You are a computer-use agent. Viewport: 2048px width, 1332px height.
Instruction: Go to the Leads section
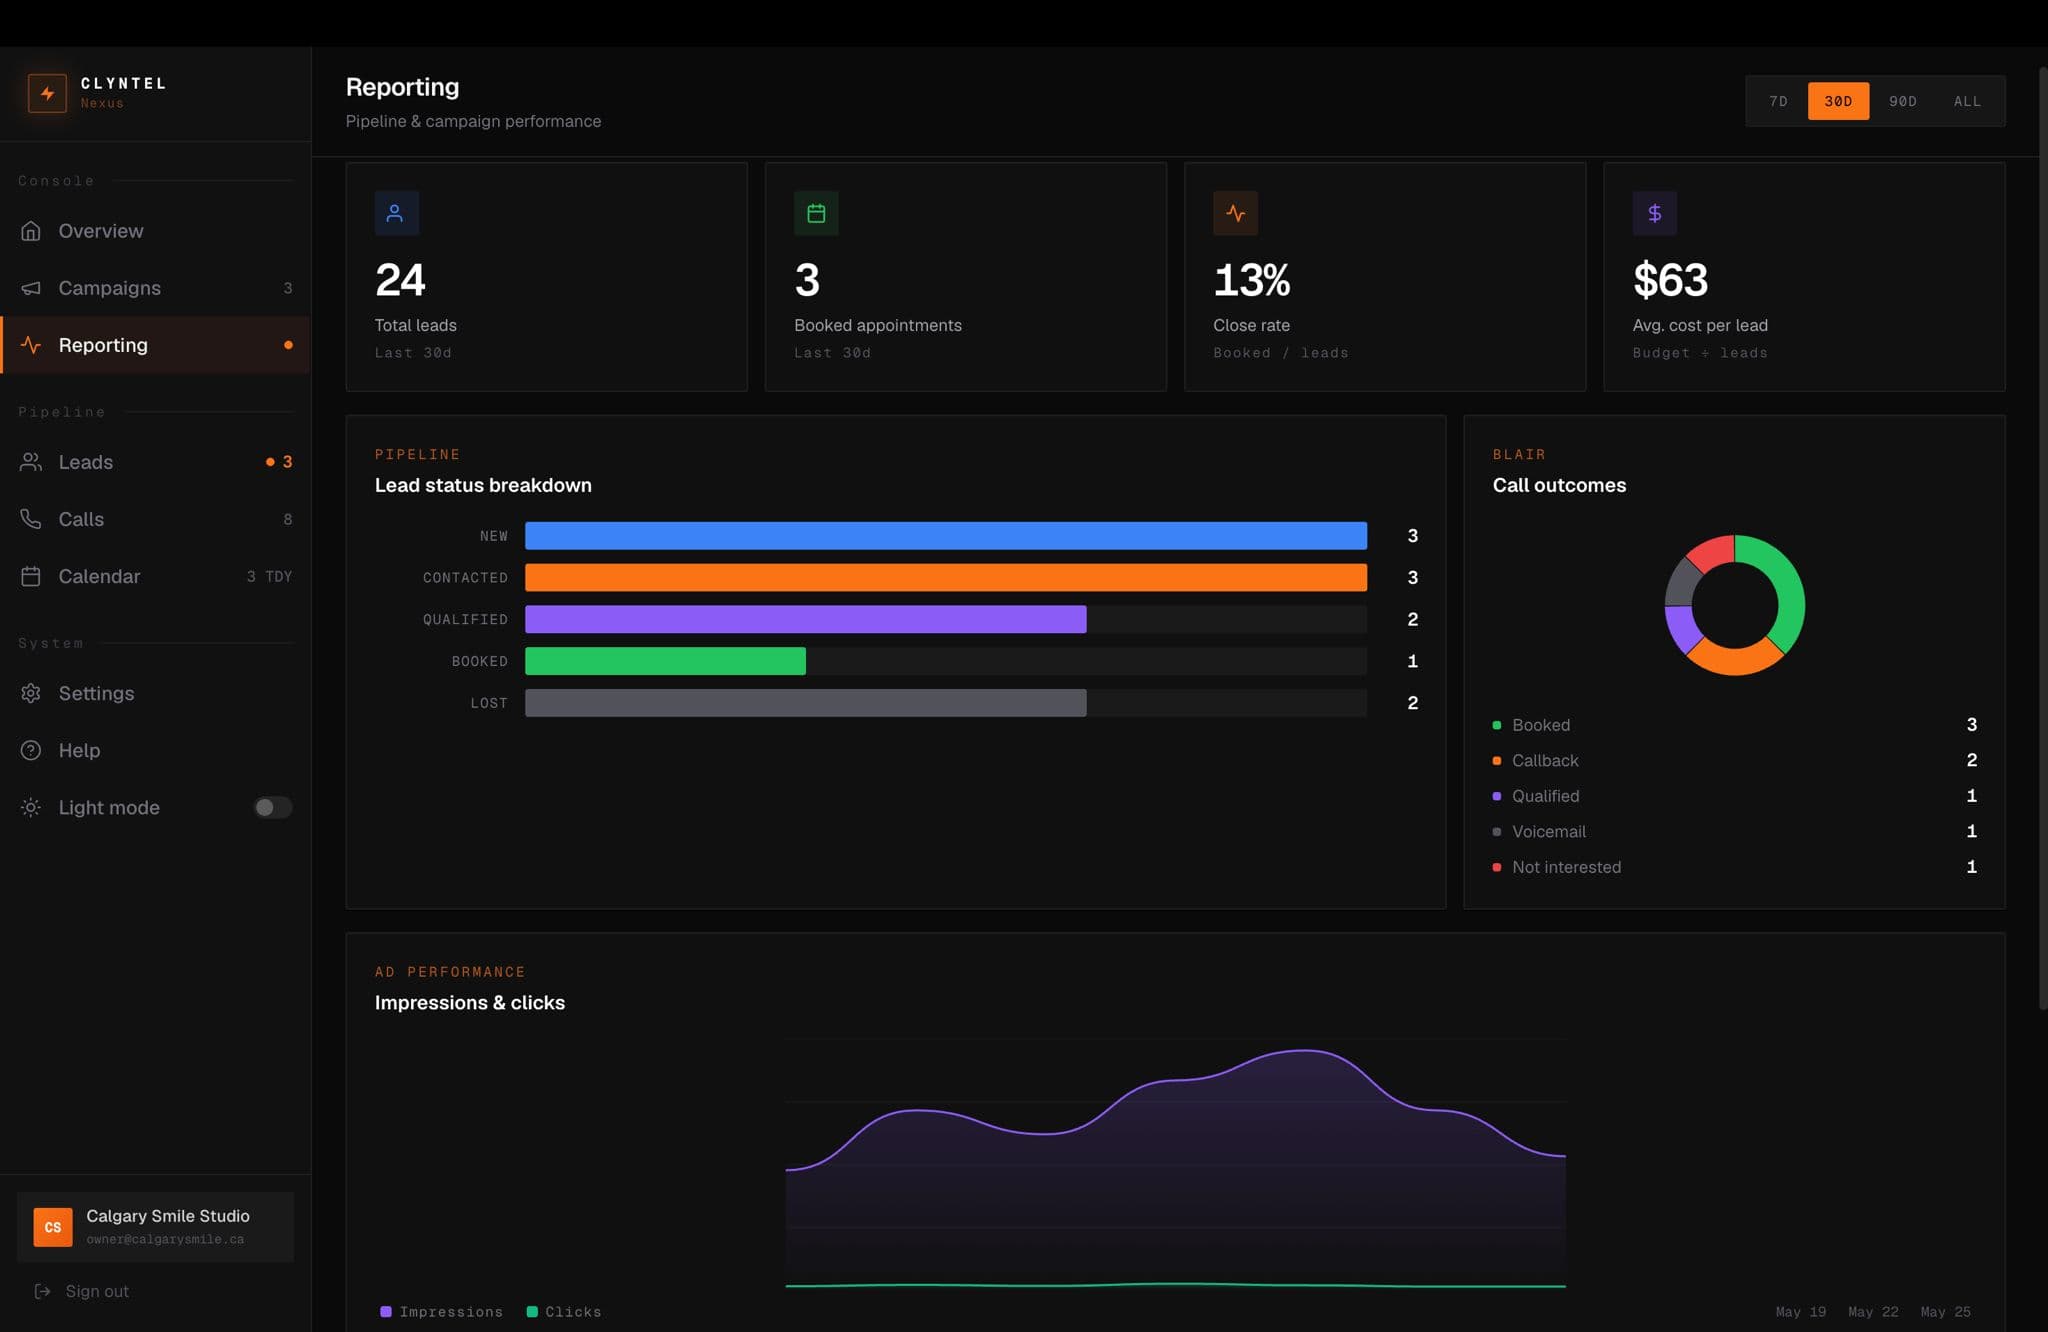click(155, 462)
